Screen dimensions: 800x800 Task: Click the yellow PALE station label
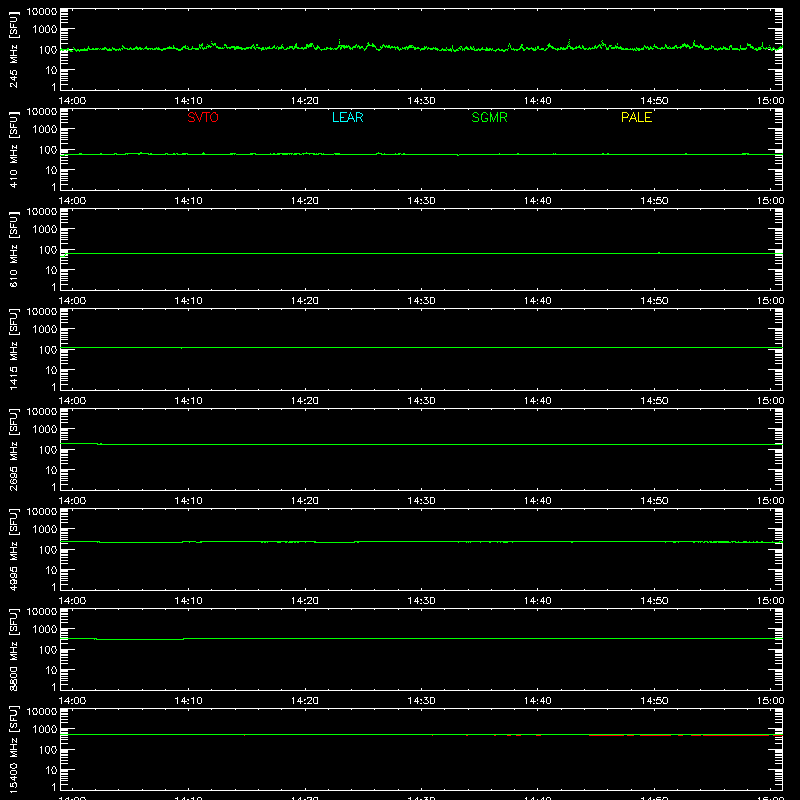coord(636,117)
